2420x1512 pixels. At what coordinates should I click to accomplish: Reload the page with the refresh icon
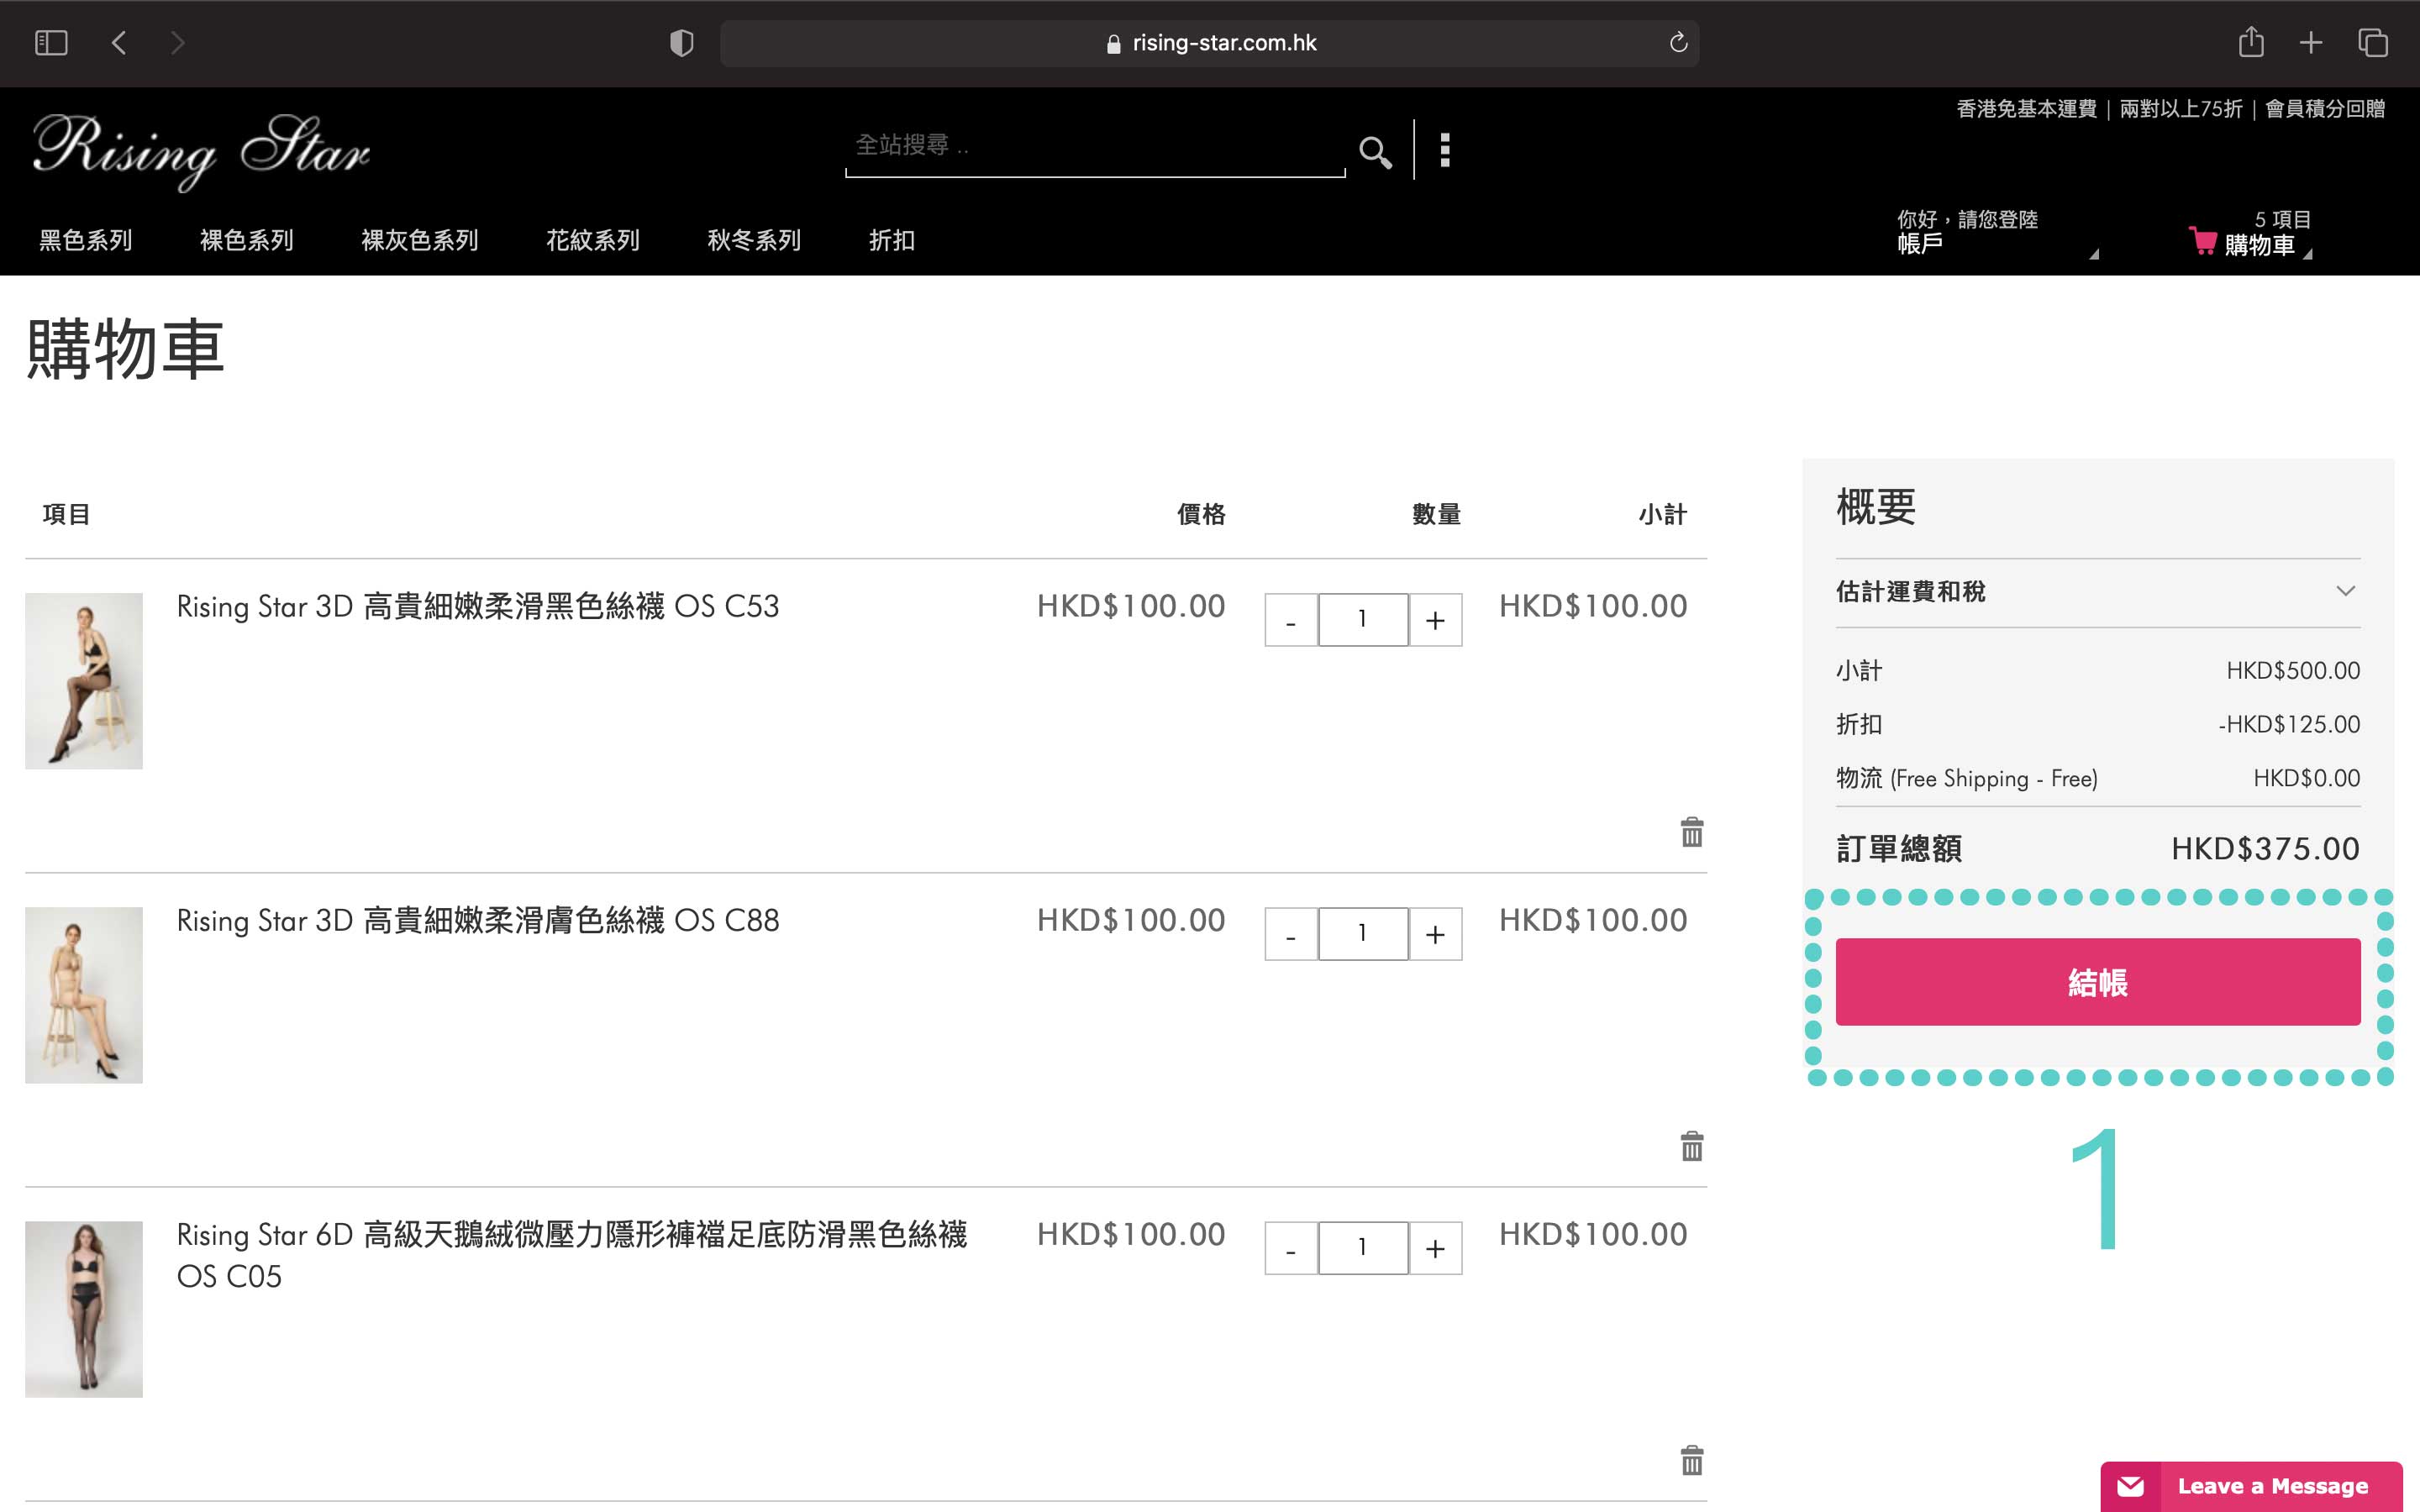tap(1678, 43)
